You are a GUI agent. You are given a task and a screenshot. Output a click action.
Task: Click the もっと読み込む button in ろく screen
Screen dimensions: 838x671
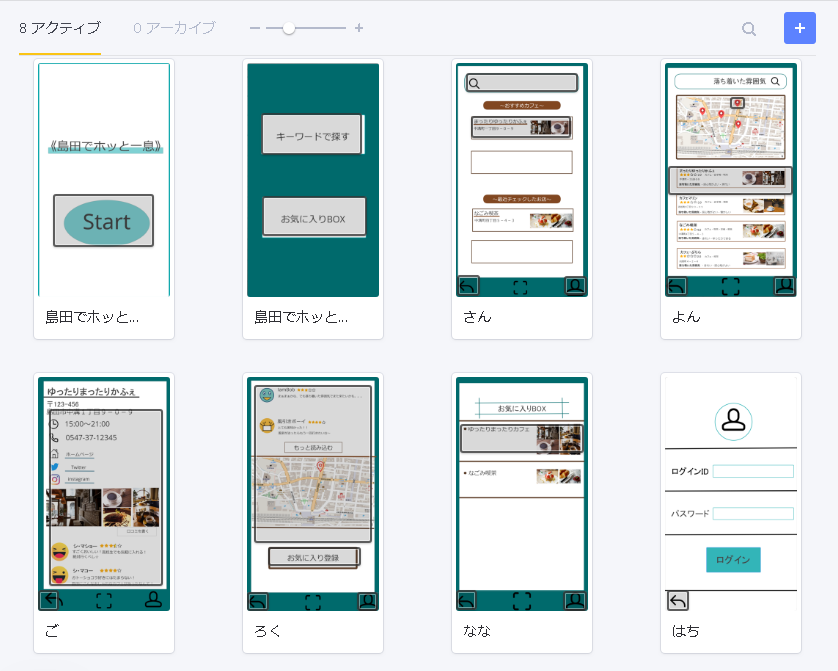coord(313,448)
